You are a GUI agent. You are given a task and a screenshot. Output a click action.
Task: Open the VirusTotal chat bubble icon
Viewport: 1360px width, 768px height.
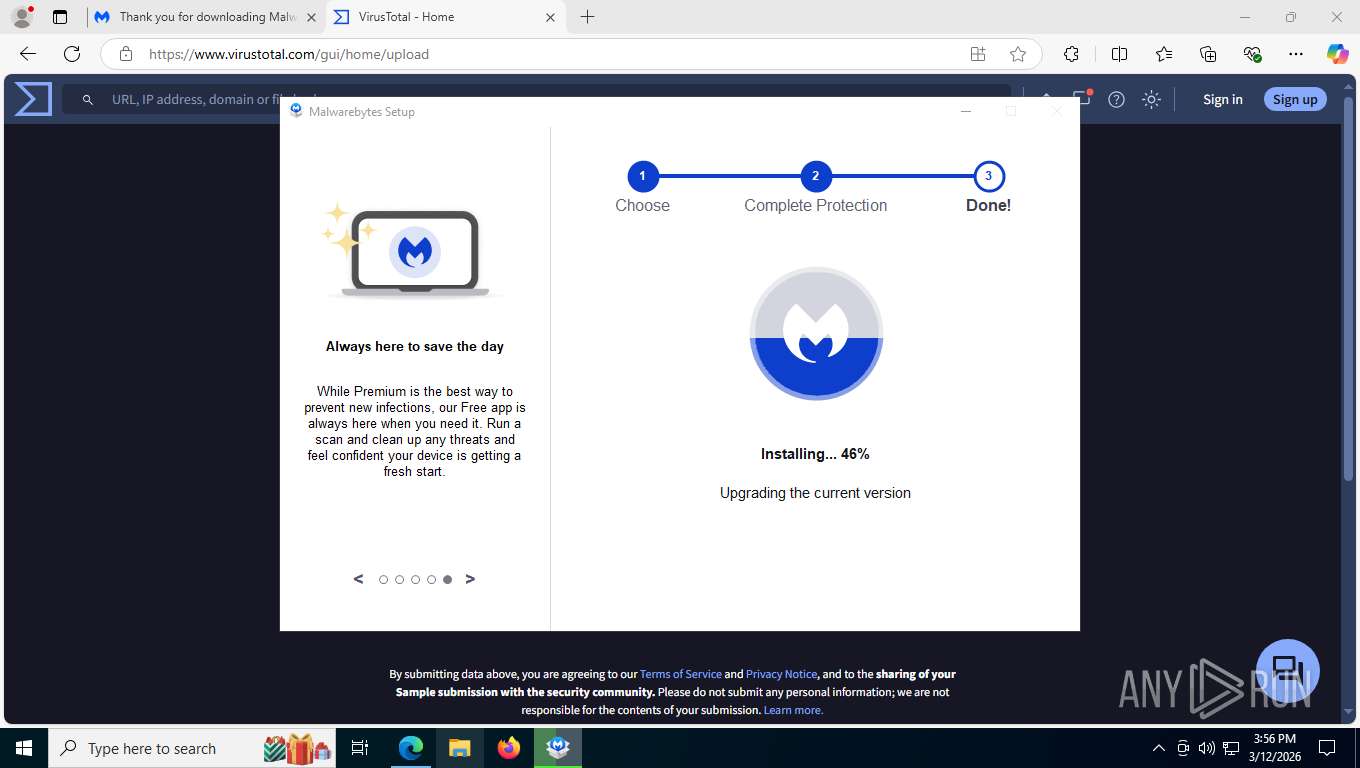pyautogui.click(x=1288, y=670)
